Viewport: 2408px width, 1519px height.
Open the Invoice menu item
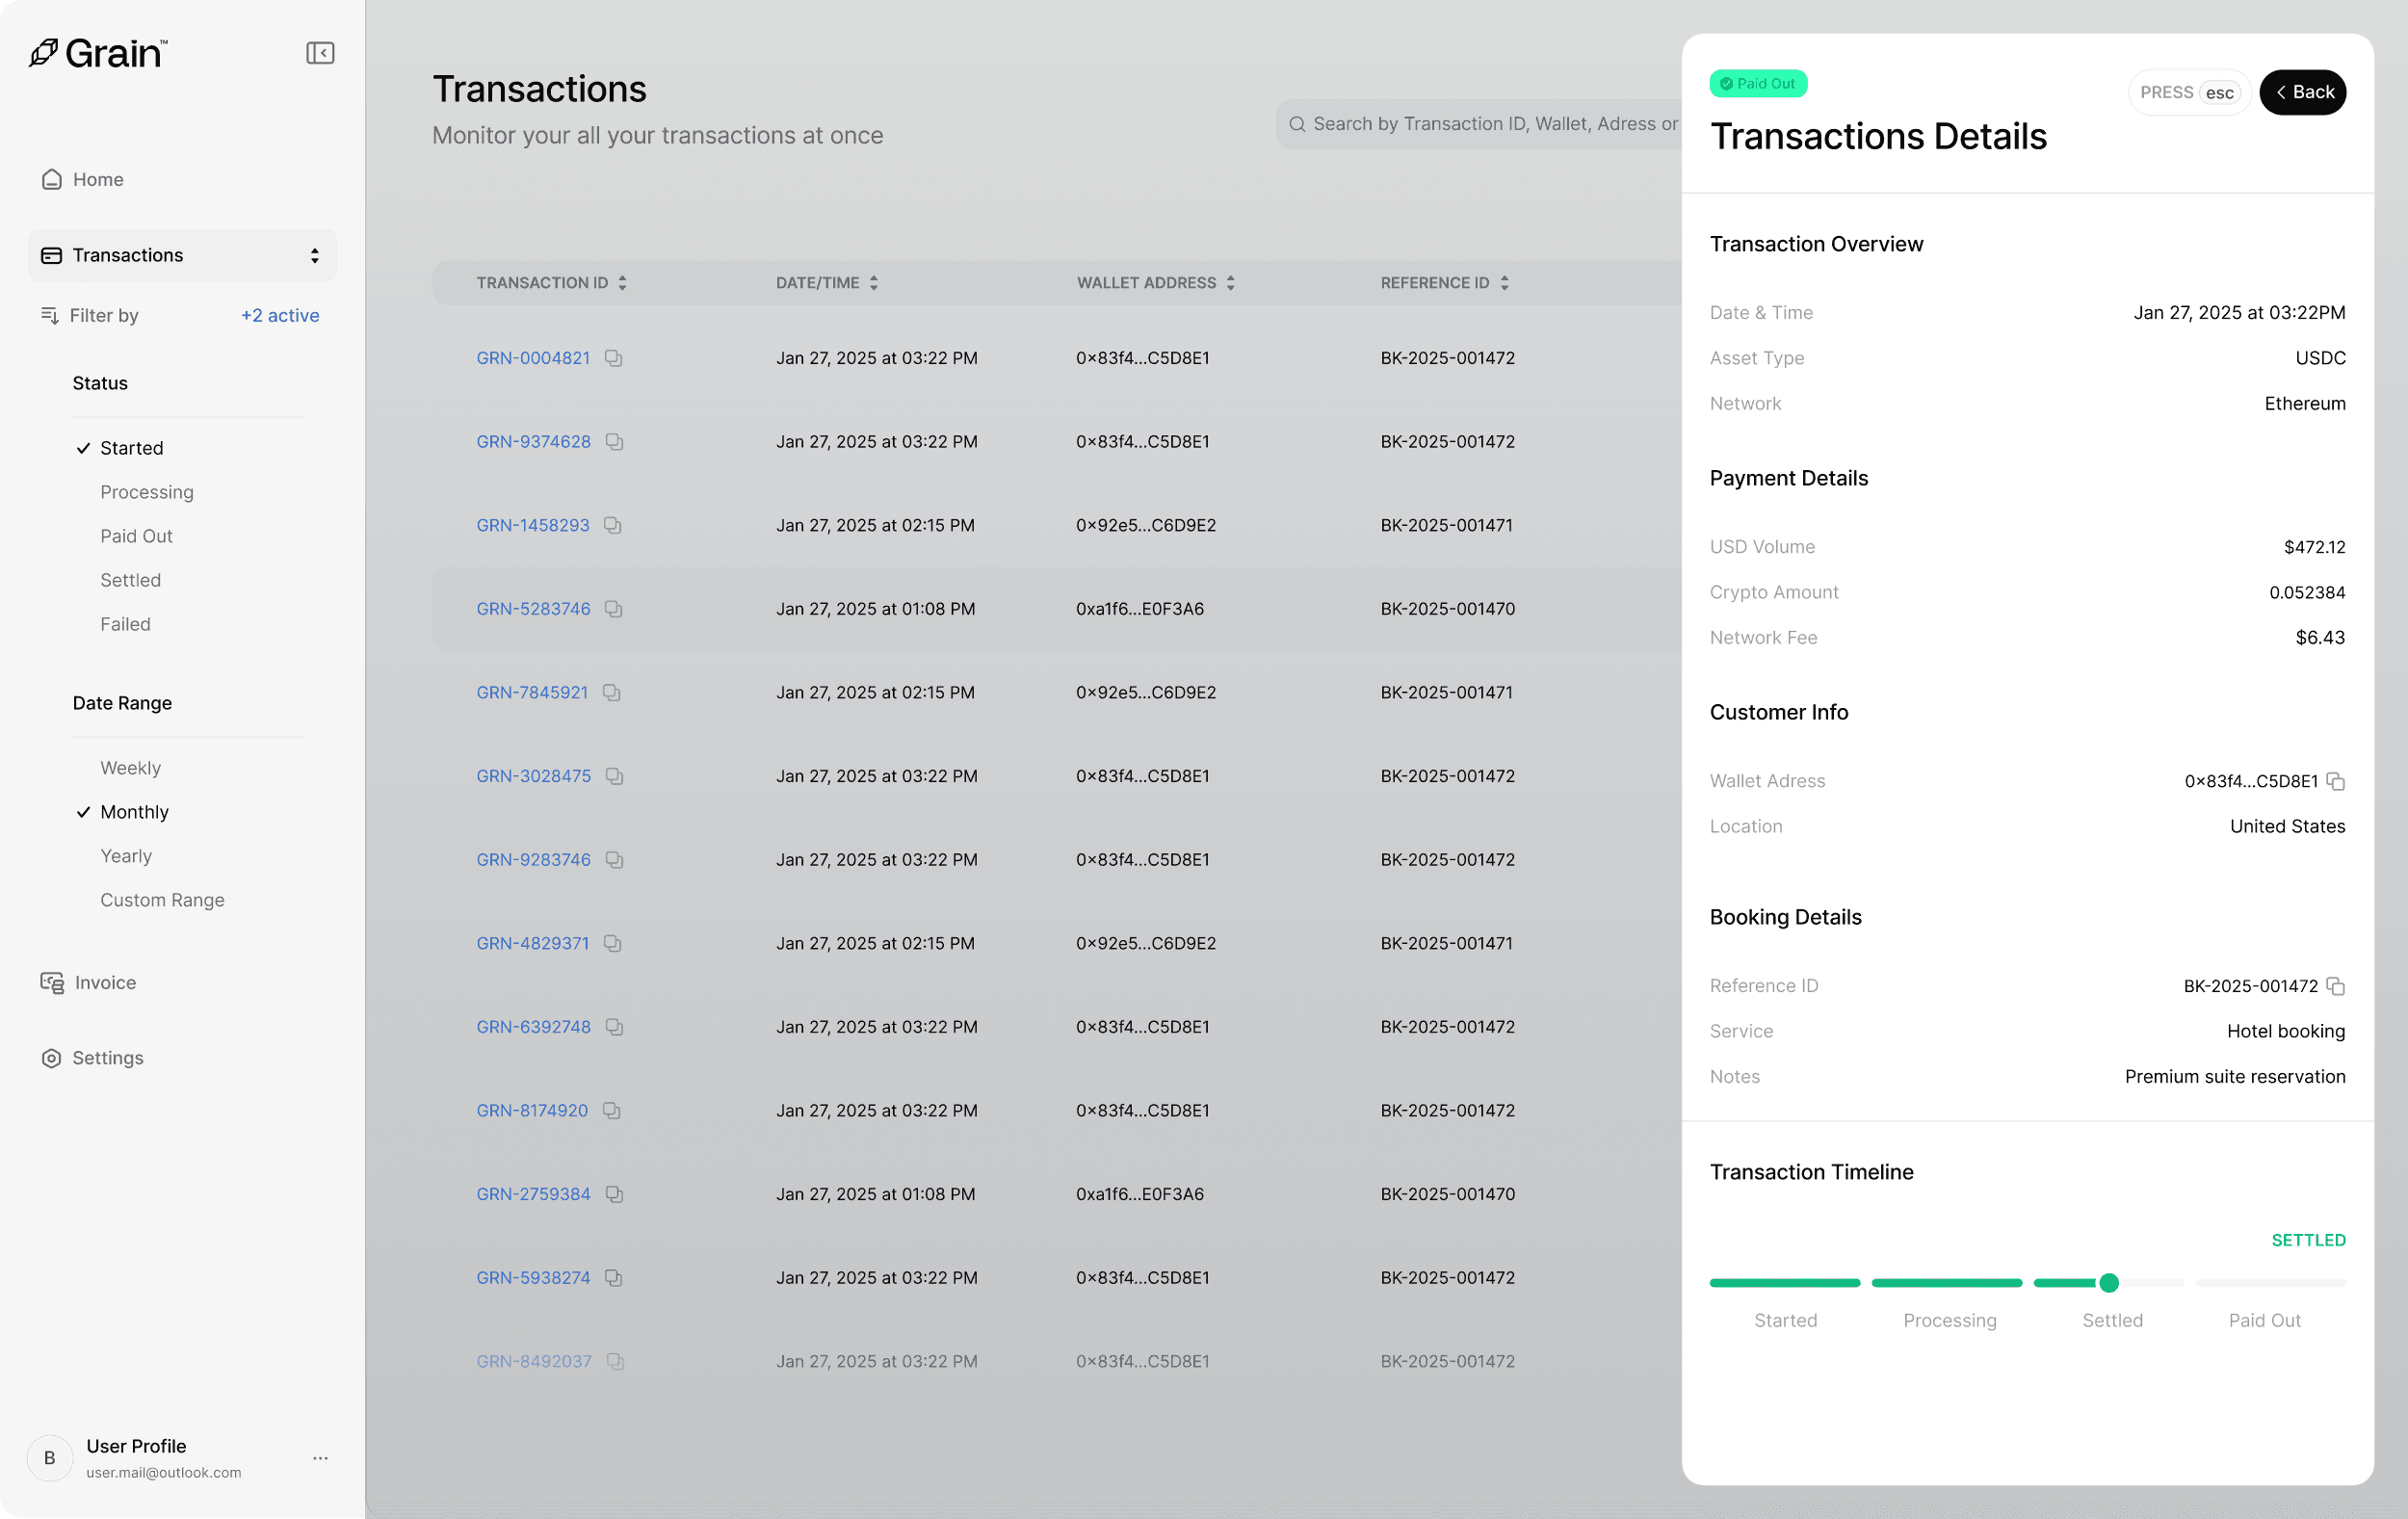(104, 982)
